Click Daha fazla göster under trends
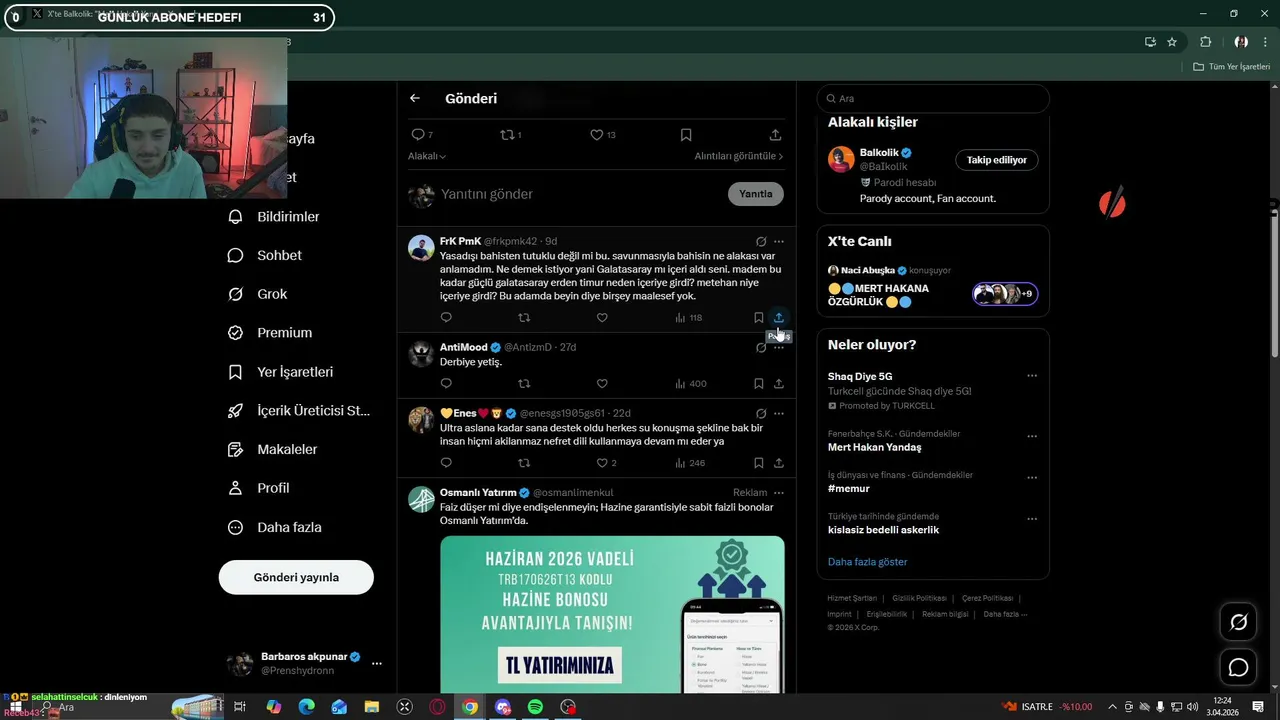Image resolution: width=1280 pixels, height=720 pixels. (x=868, y=562)
